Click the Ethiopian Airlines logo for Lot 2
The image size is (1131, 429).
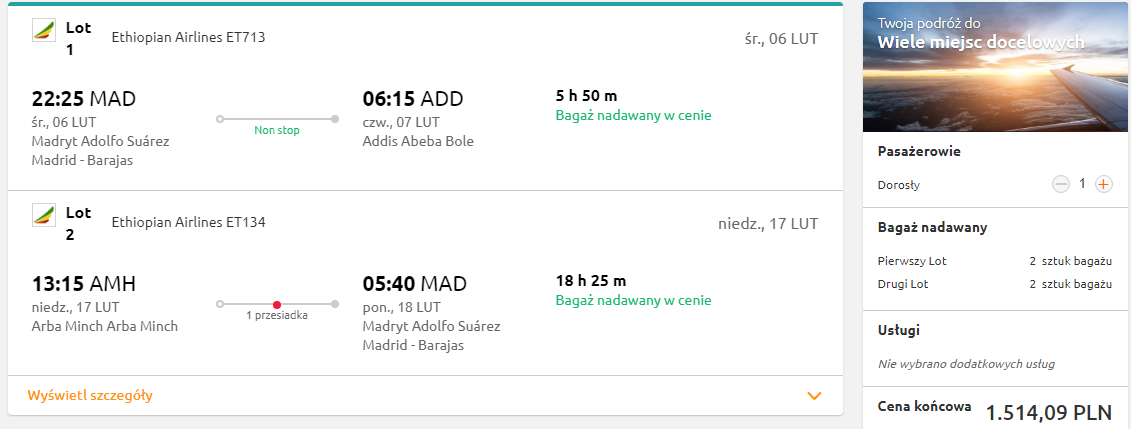pos(44,215)
